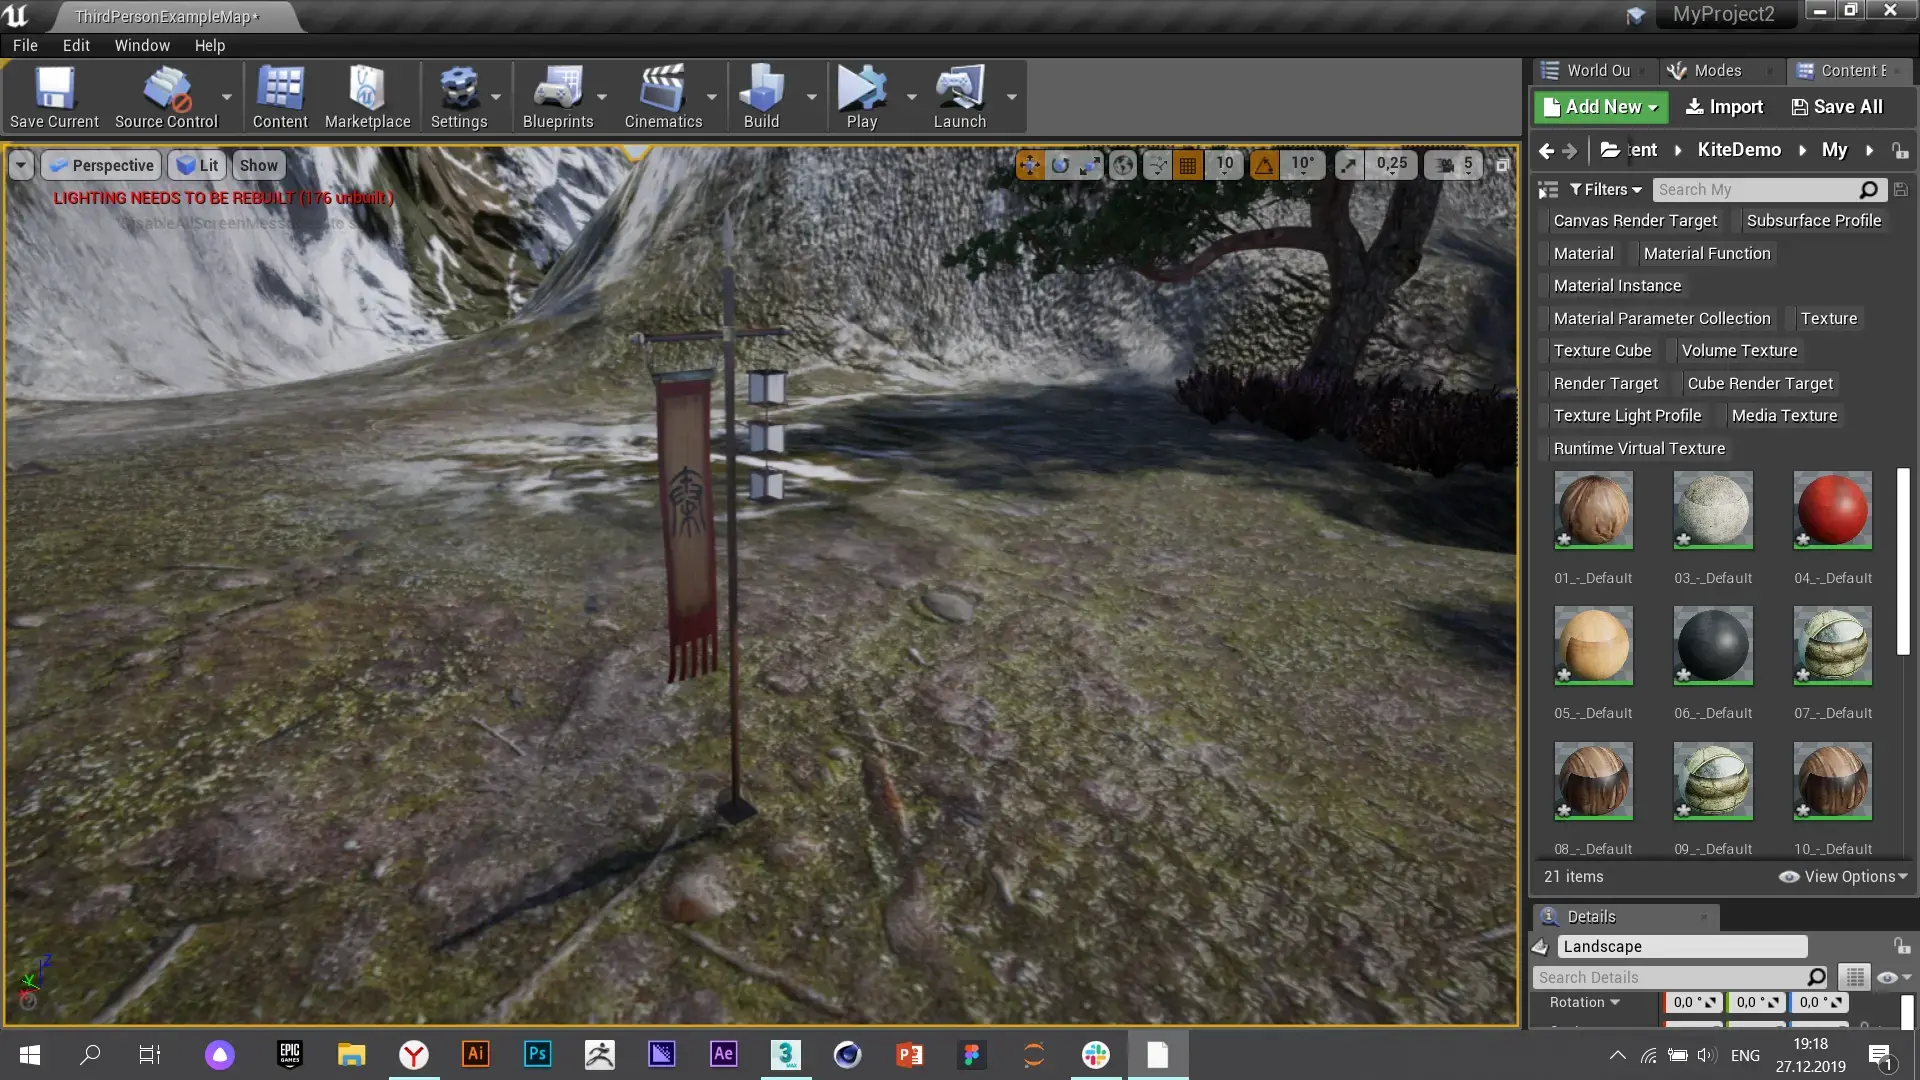
Task: Go back in Content Browser history
Action: pos(1546,151)
